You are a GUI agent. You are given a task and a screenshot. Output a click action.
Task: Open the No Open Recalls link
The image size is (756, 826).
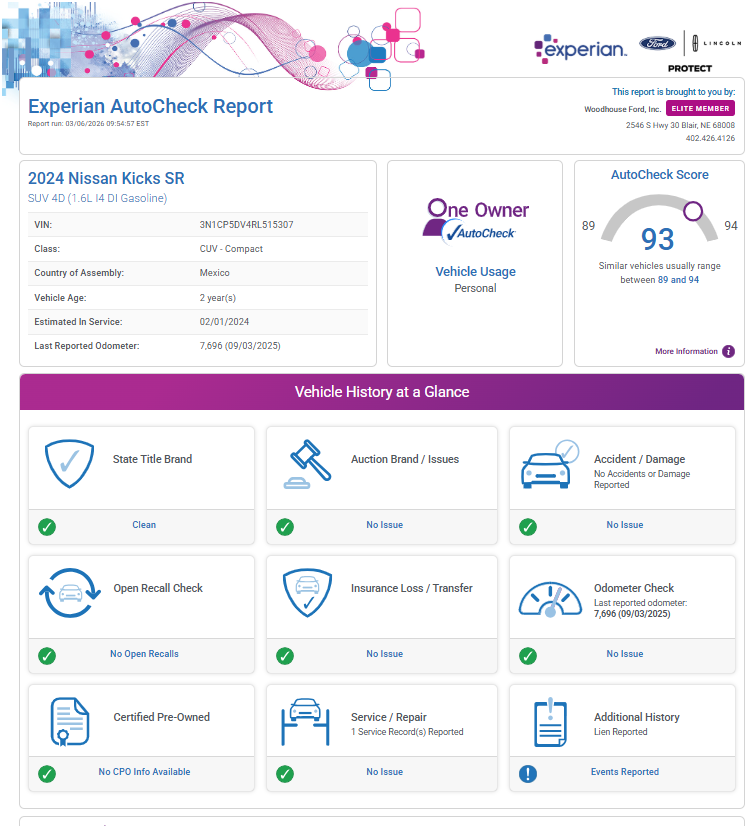(x=144, y=654)
